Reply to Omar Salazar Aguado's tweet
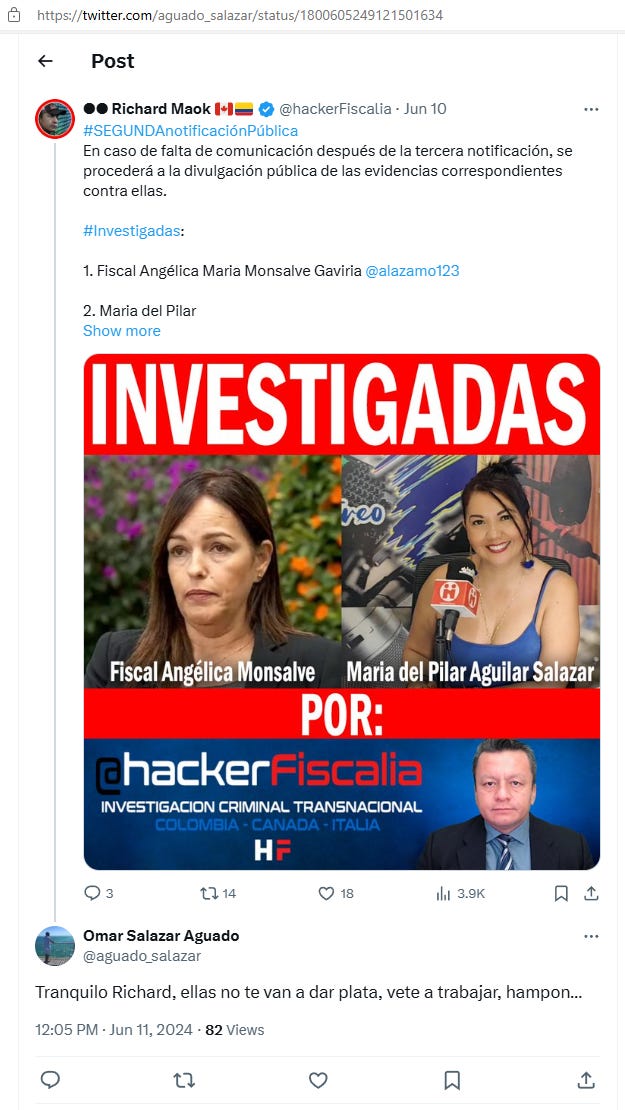The width and height of the screenshot is (625, 1110). coord(50,1080)
